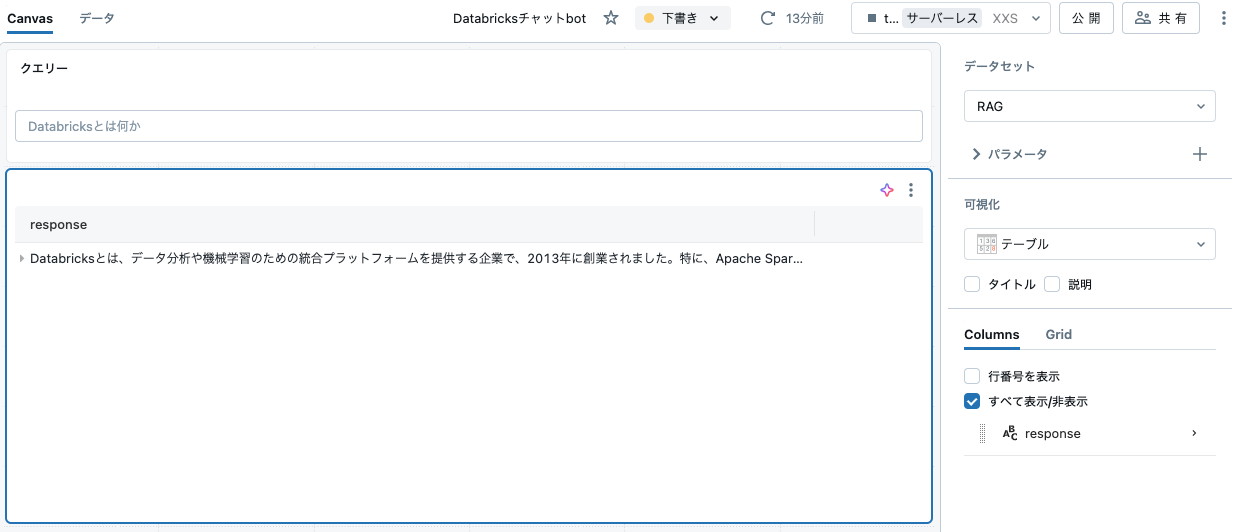Switch to the データ tab

(x=97, y=18)
